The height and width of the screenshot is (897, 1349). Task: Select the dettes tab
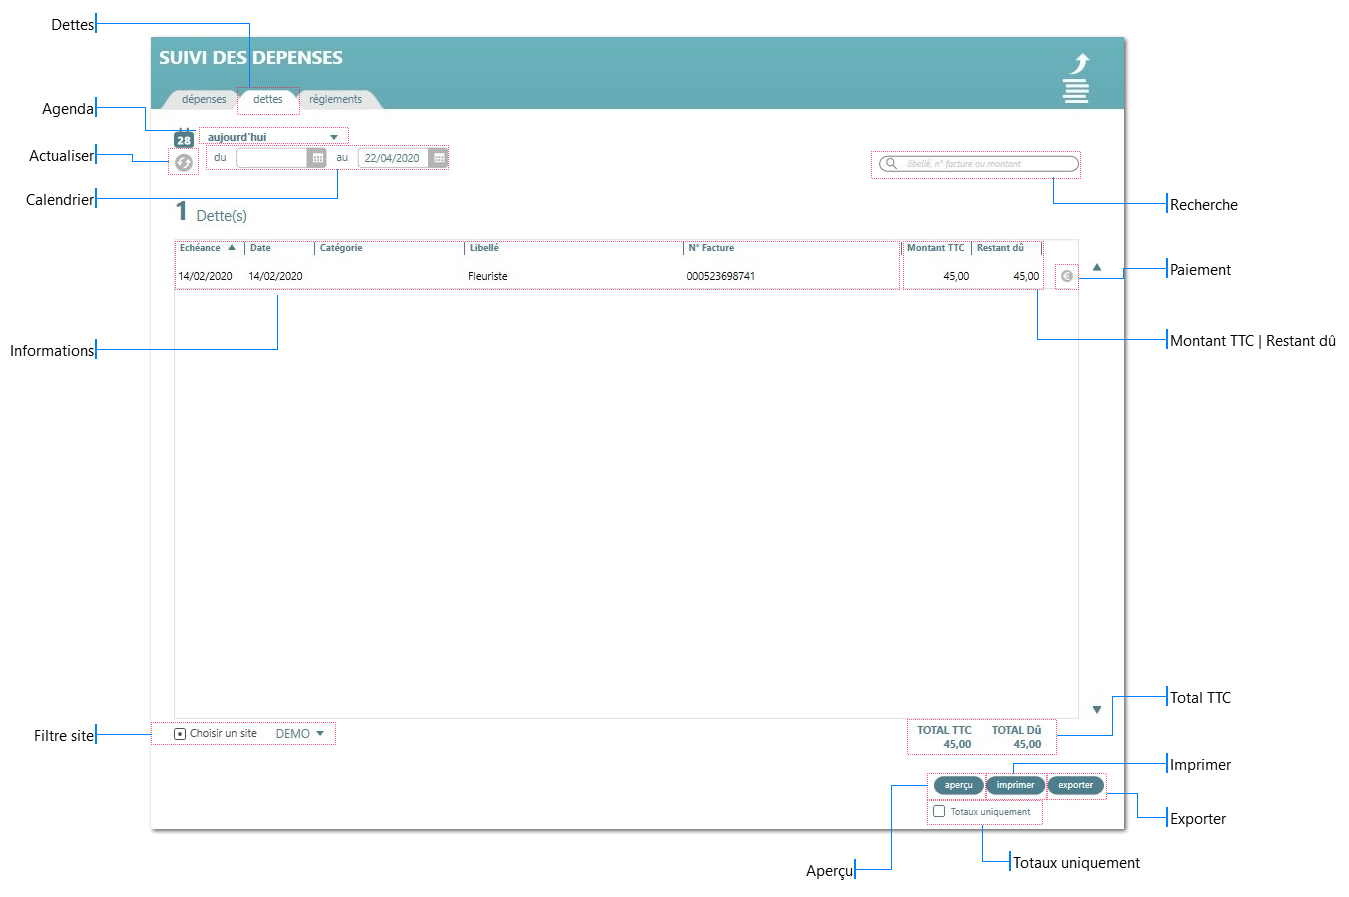268,99
